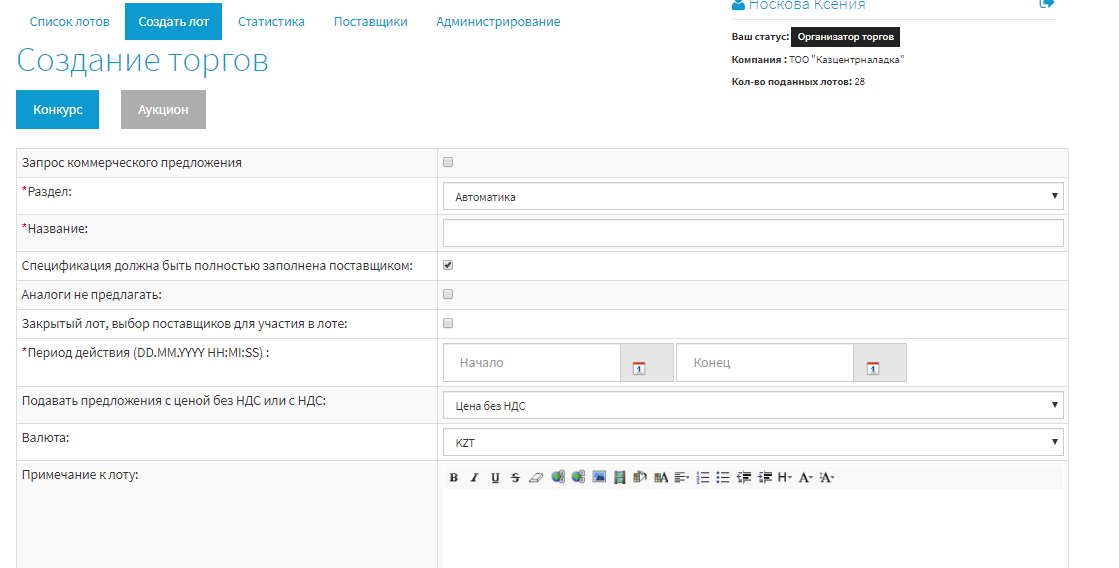The image size is (1119, 568).
Task: Click the Период действия label
Action: pos(146,353)
